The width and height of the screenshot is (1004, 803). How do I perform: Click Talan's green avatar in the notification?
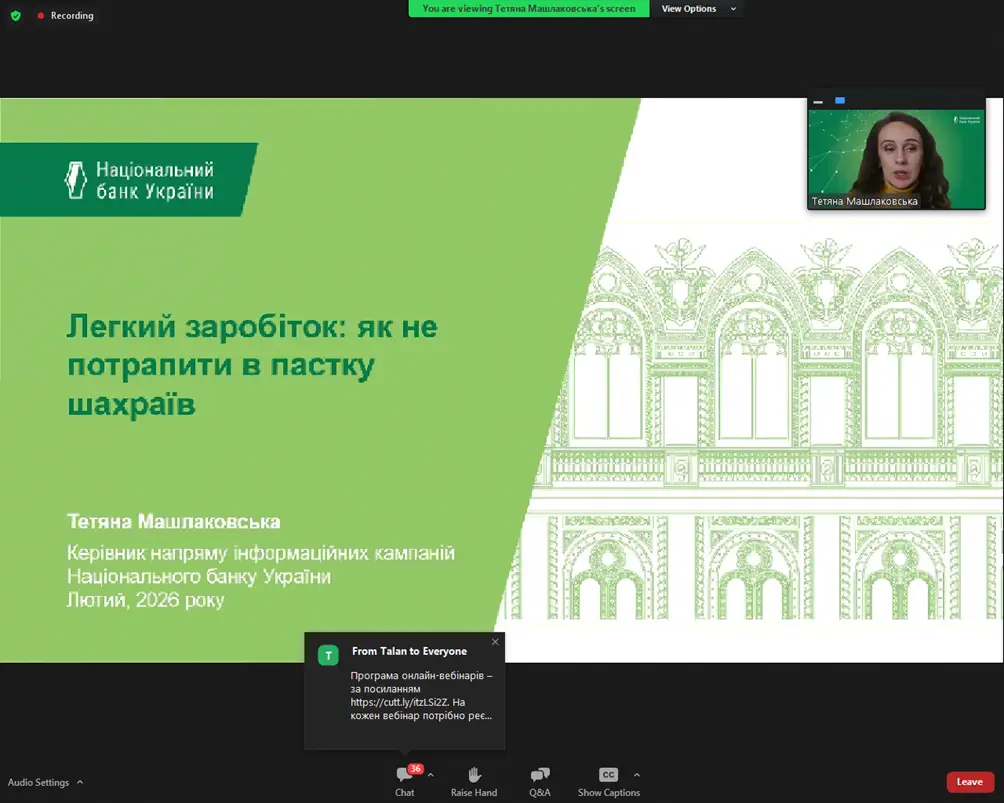click(328, 655)
